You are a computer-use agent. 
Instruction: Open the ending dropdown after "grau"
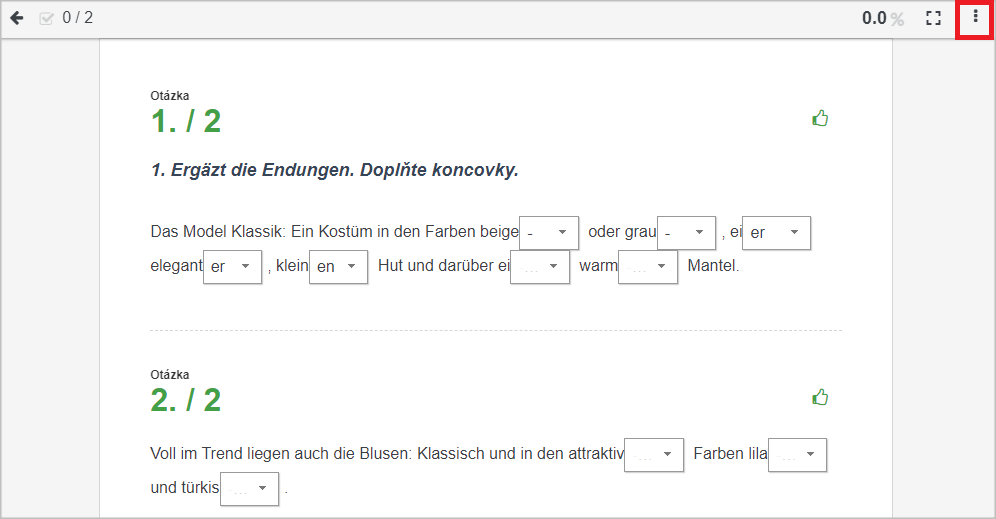[x=687, y=233]
